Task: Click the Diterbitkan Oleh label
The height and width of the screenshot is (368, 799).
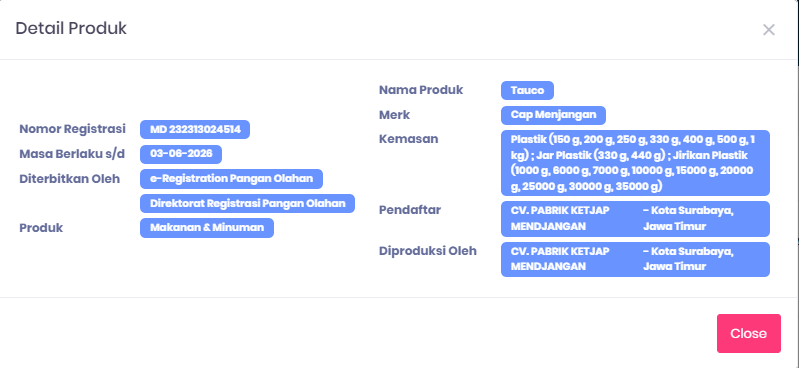Action: 70,179
